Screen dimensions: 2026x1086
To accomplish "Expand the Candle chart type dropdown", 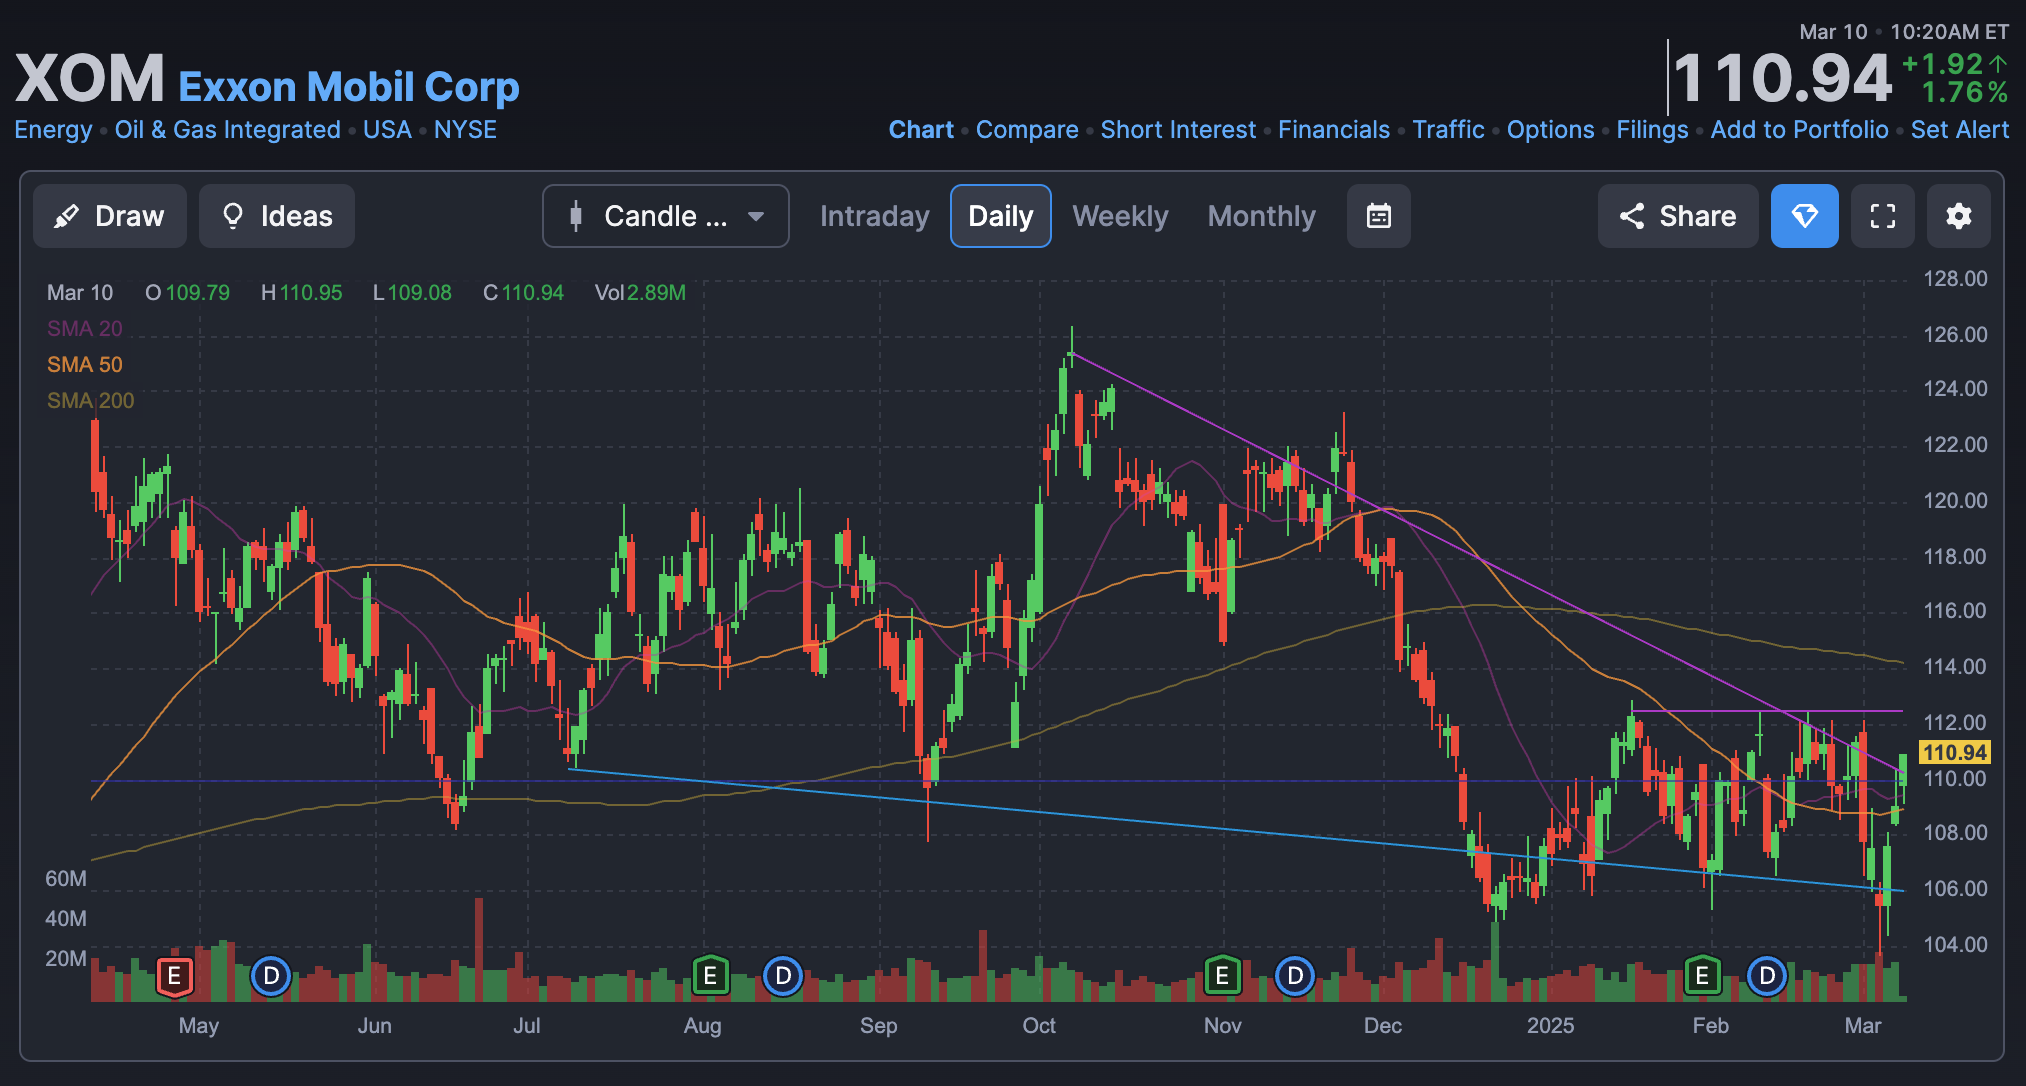I will pyautogui.click(x=665, y=216).
